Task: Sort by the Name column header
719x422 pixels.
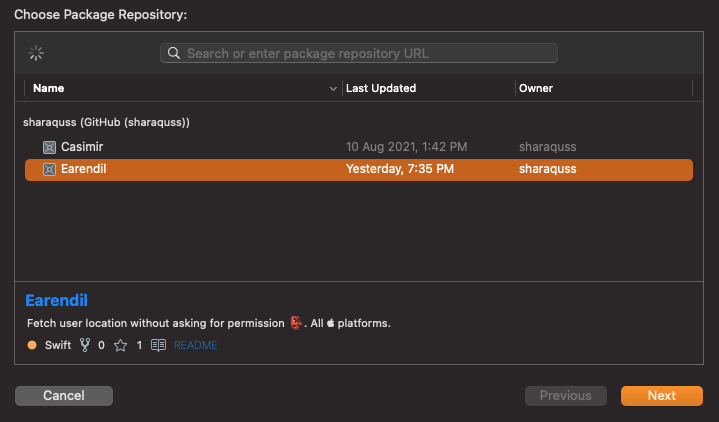Action: [48, 88]
